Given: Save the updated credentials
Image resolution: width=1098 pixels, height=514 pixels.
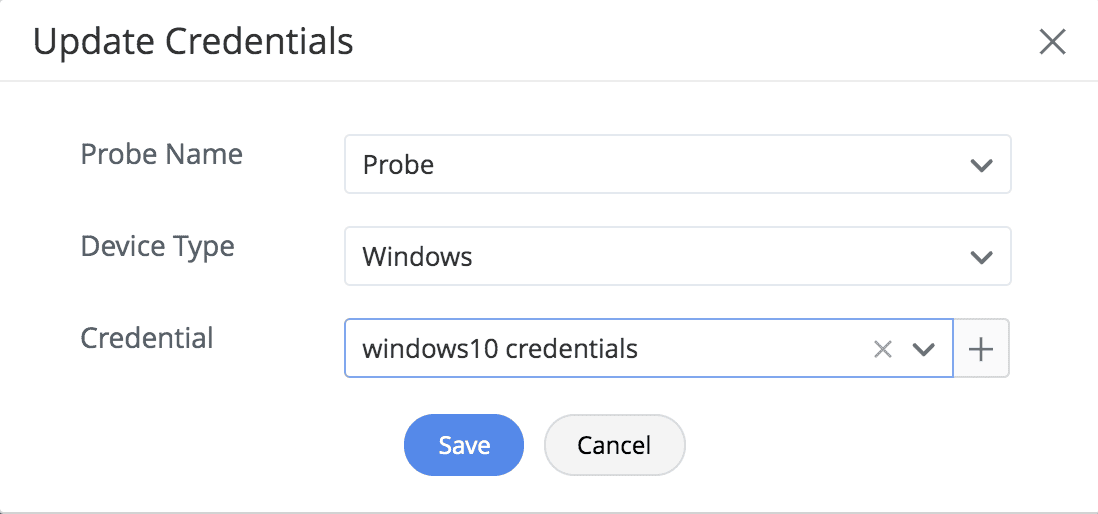Looking at the screenshot, I should [x=464, y=445].
